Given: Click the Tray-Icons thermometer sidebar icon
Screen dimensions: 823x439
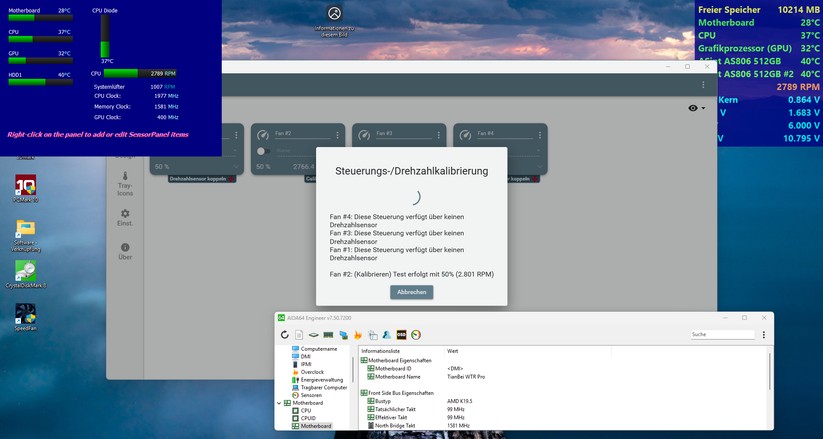Looking at the screenshot, I should 125,175.
